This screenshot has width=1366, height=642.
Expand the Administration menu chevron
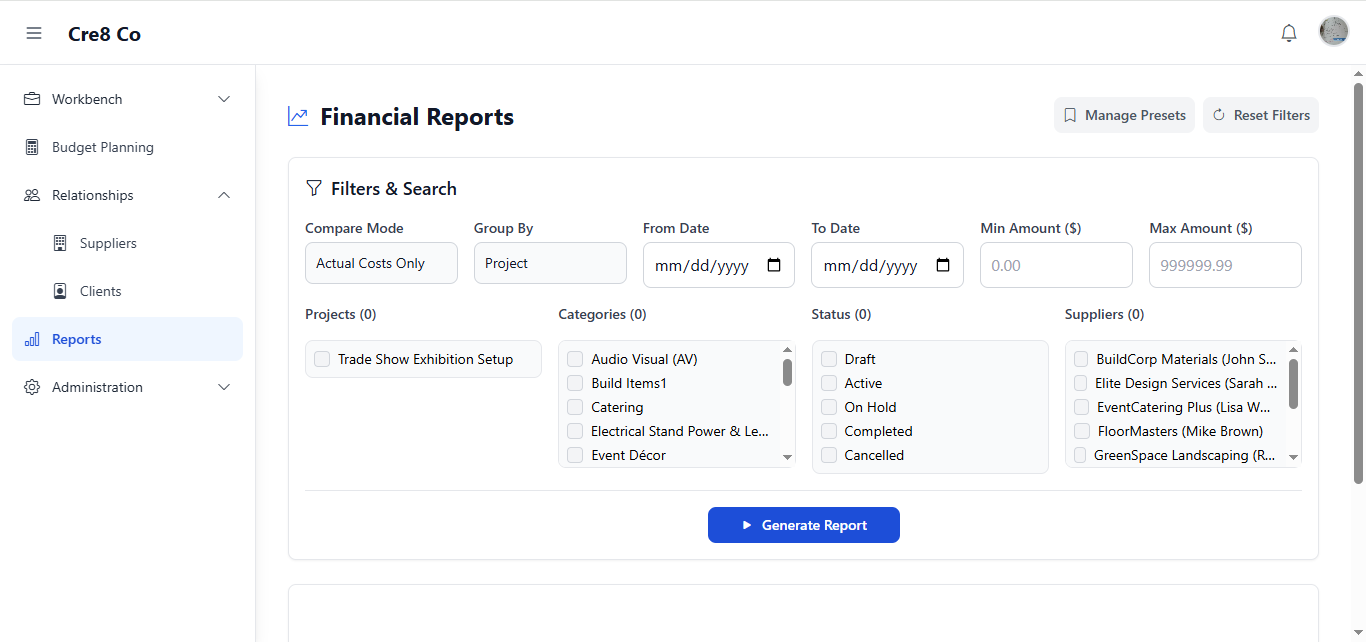(224, 387)
